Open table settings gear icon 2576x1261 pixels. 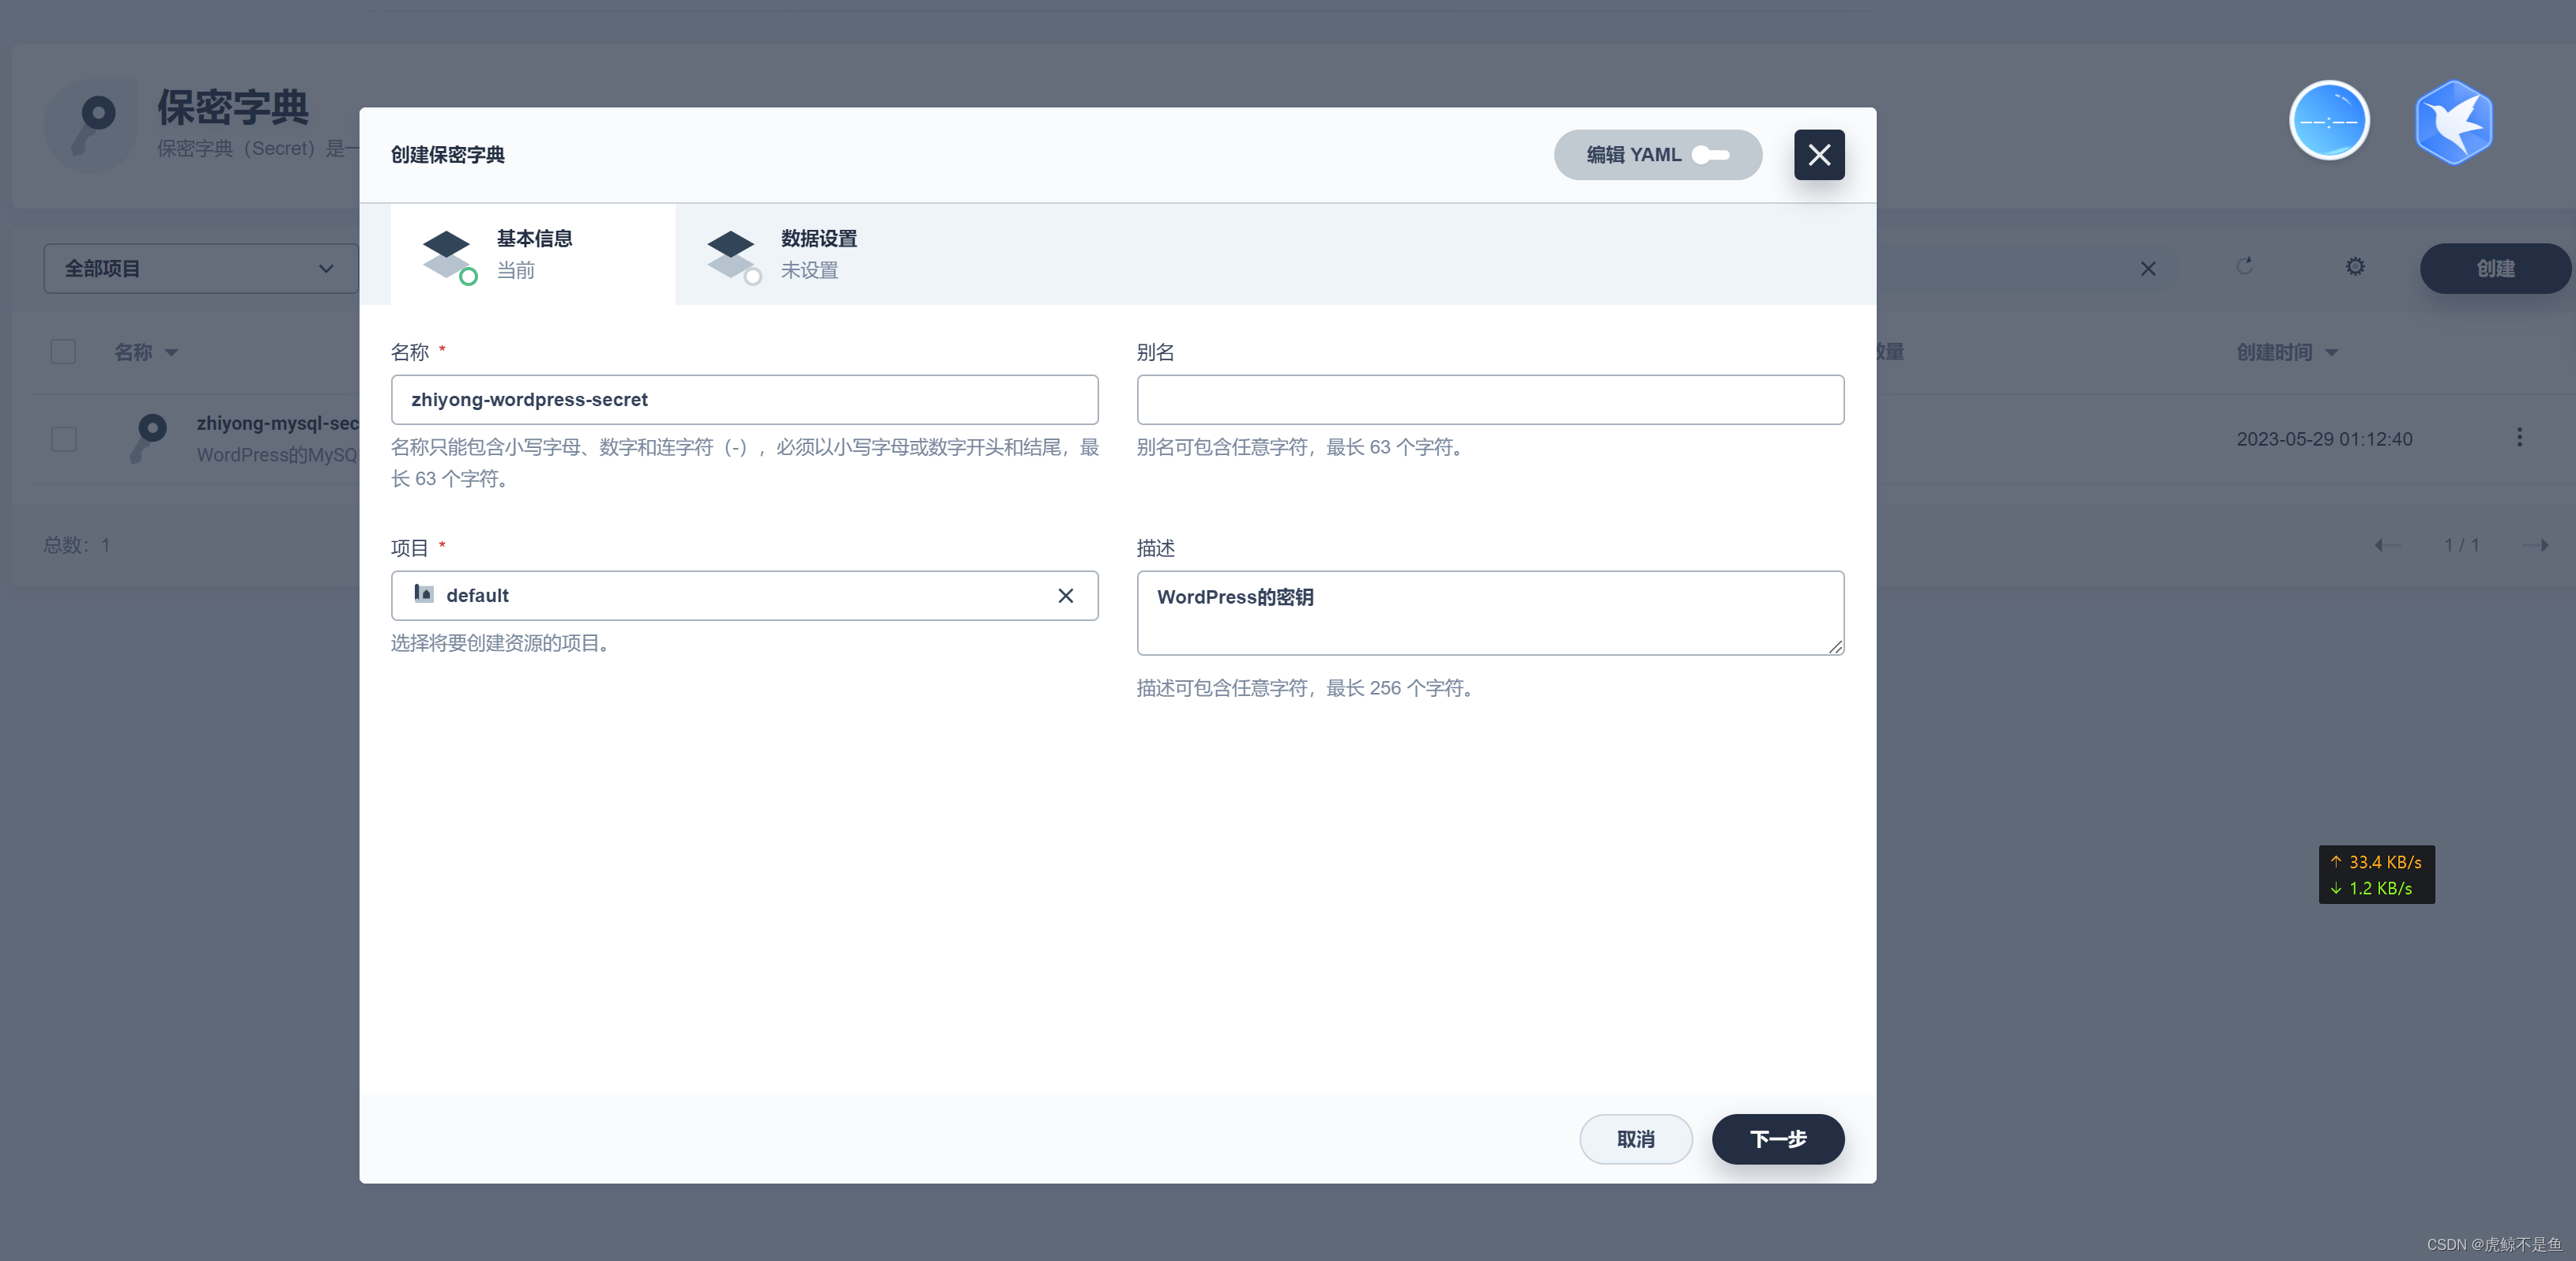click(x=2355, y=266)
